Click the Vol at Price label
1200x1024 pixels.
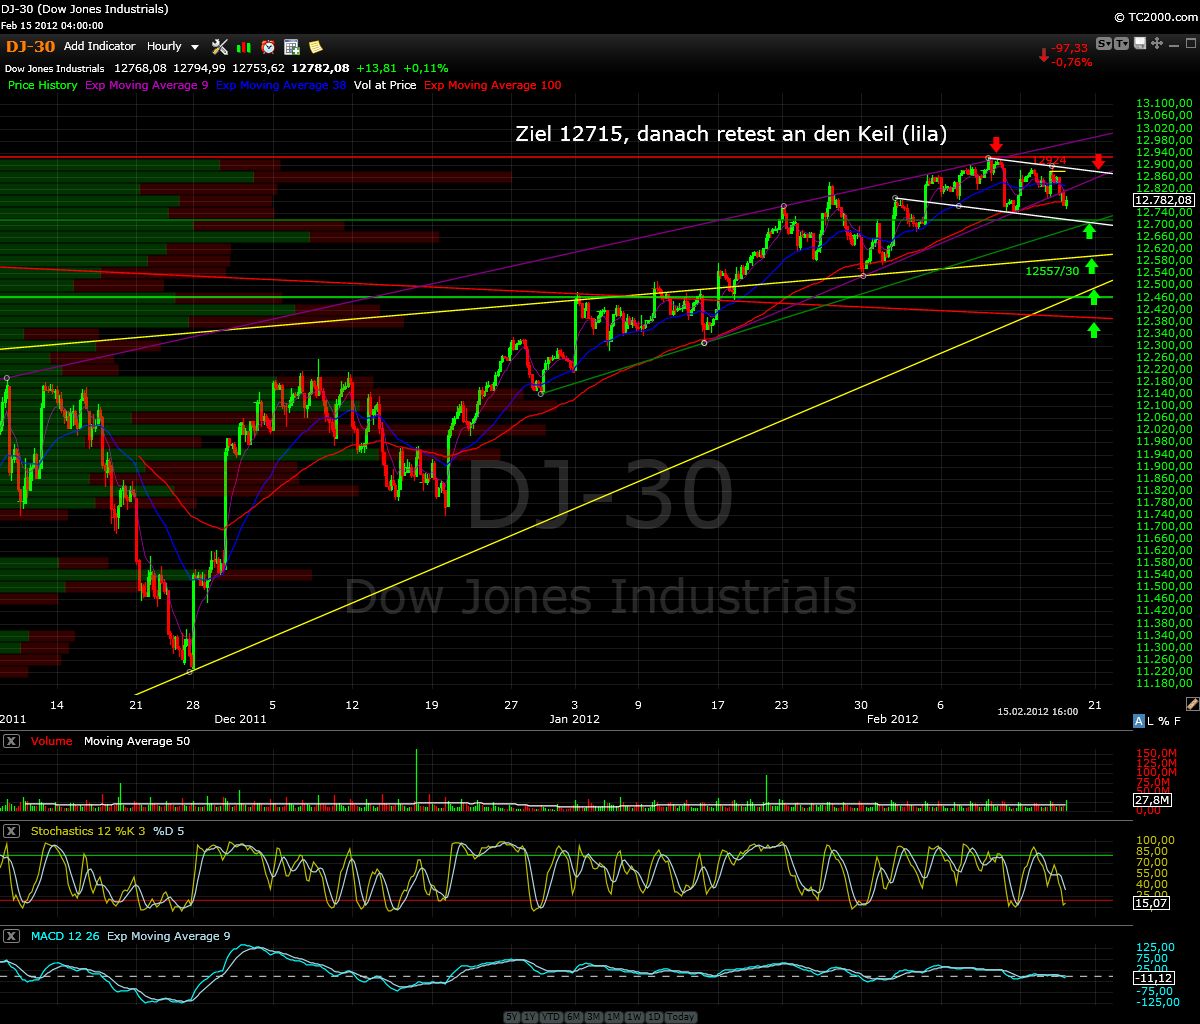pyautogui.click(x=385, y=86)
